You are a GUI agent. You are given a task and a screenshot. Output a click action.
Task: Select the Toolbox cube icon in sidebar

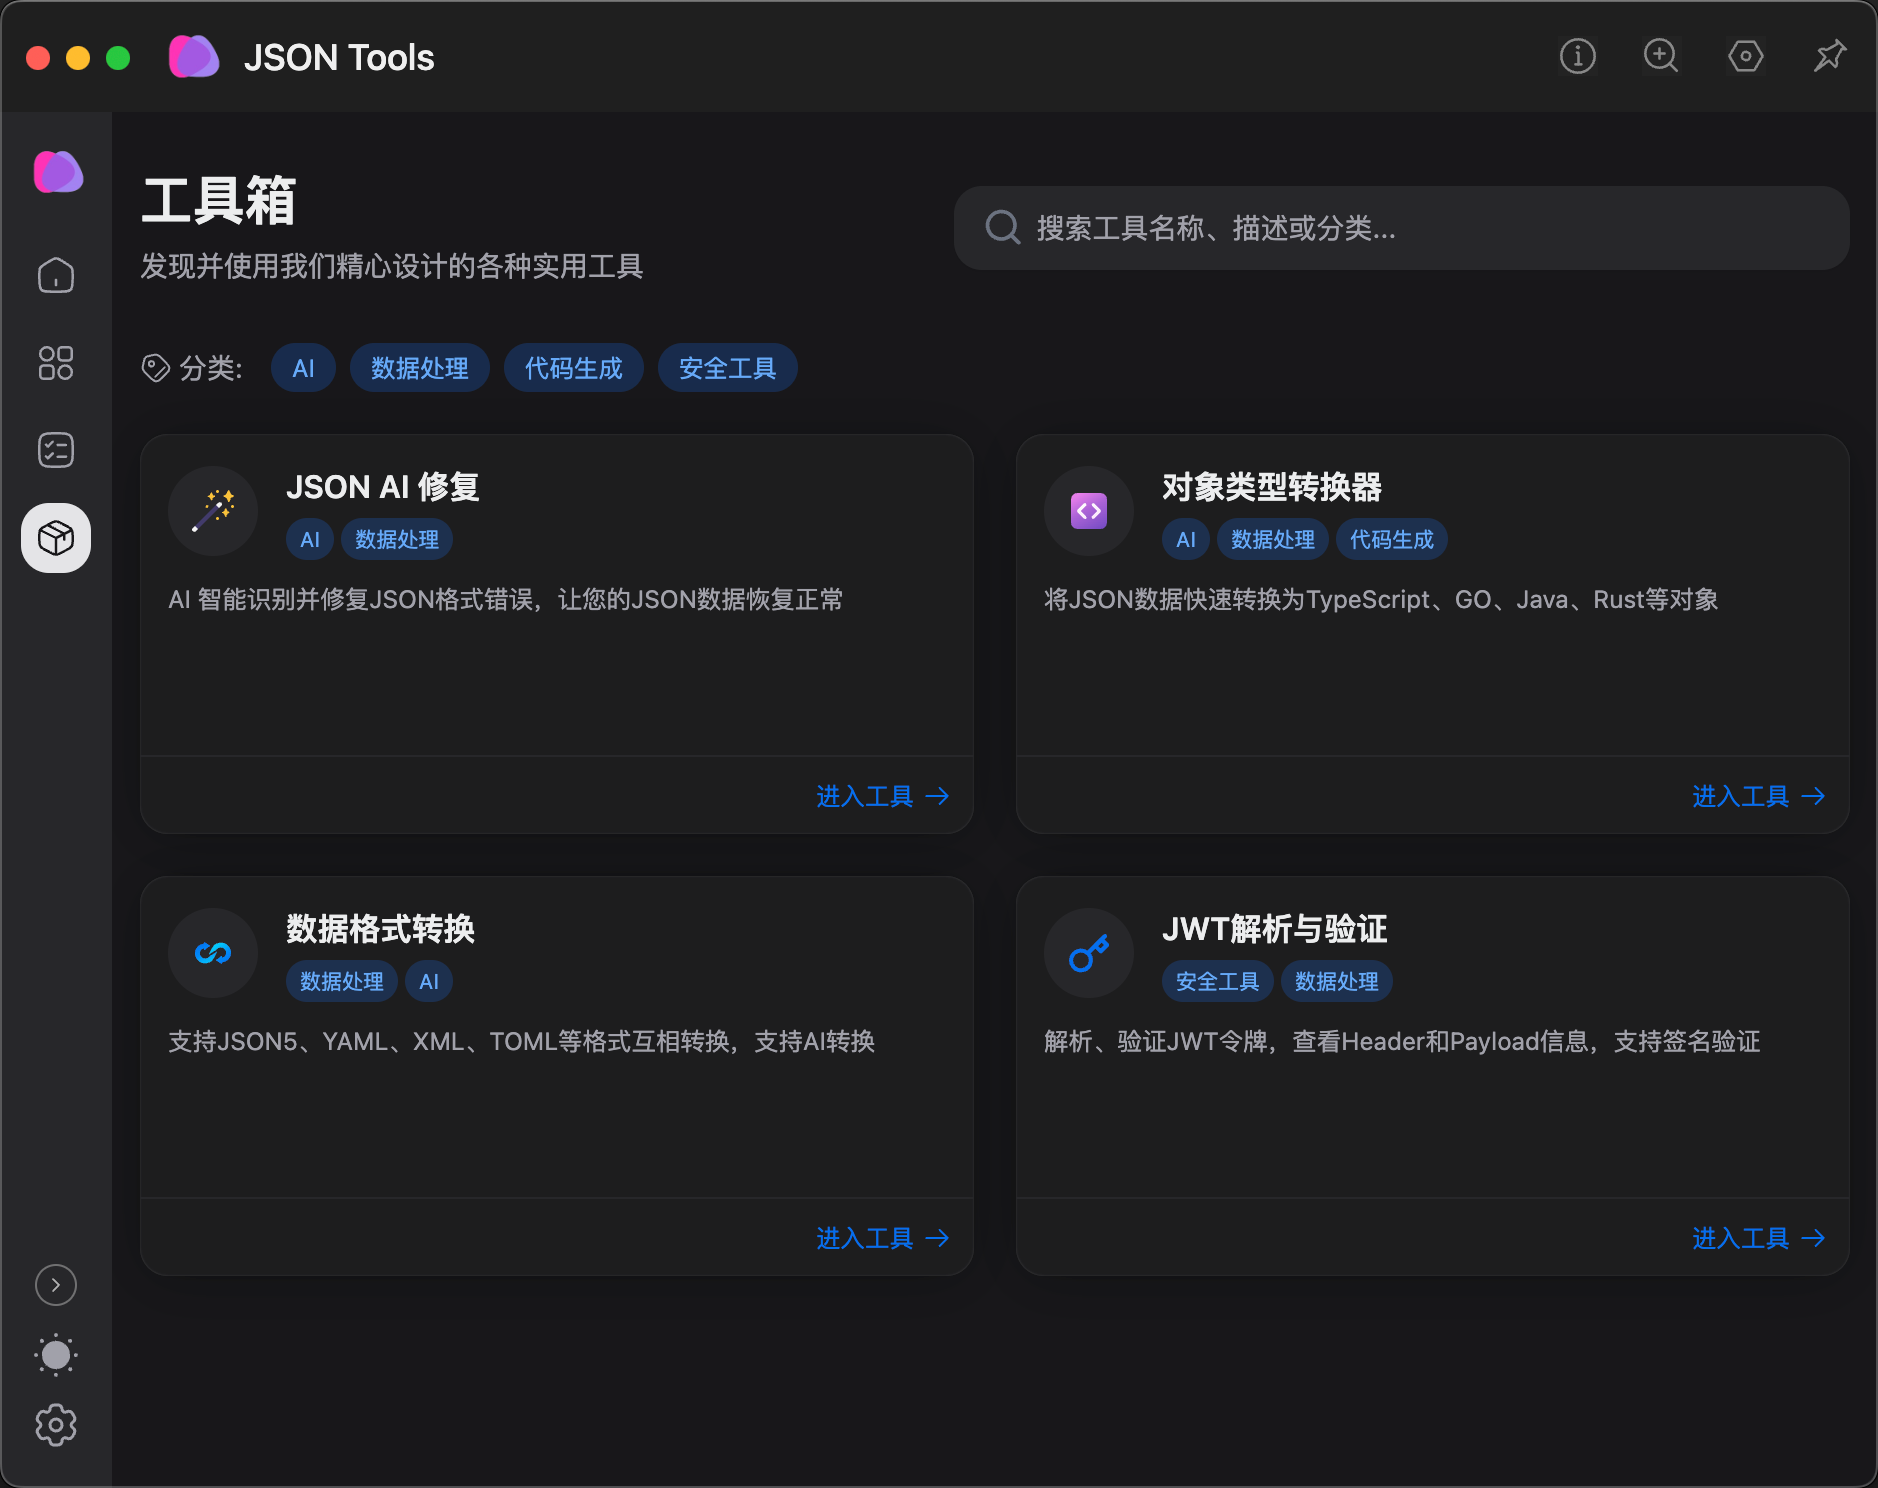point(56,538)
